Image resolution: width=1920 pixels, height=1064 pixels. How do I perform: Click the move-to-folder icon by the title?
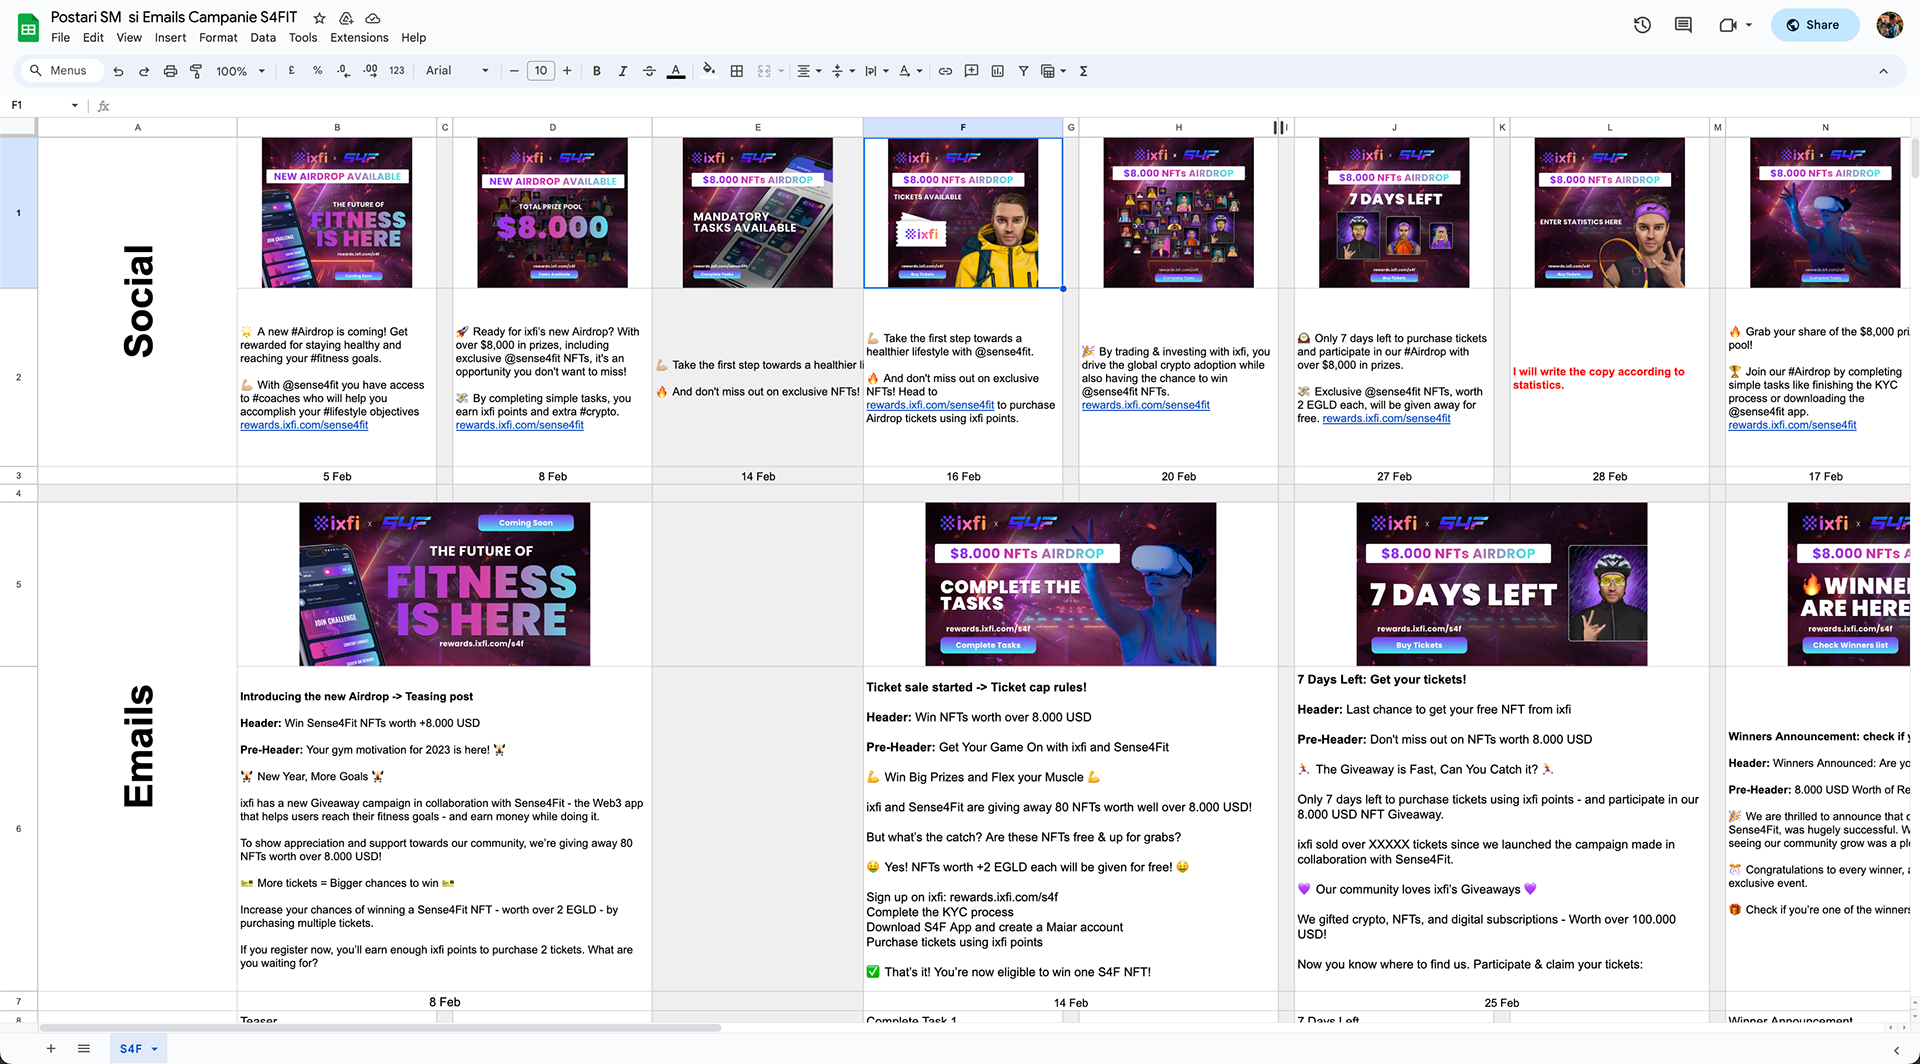point(346,18)
